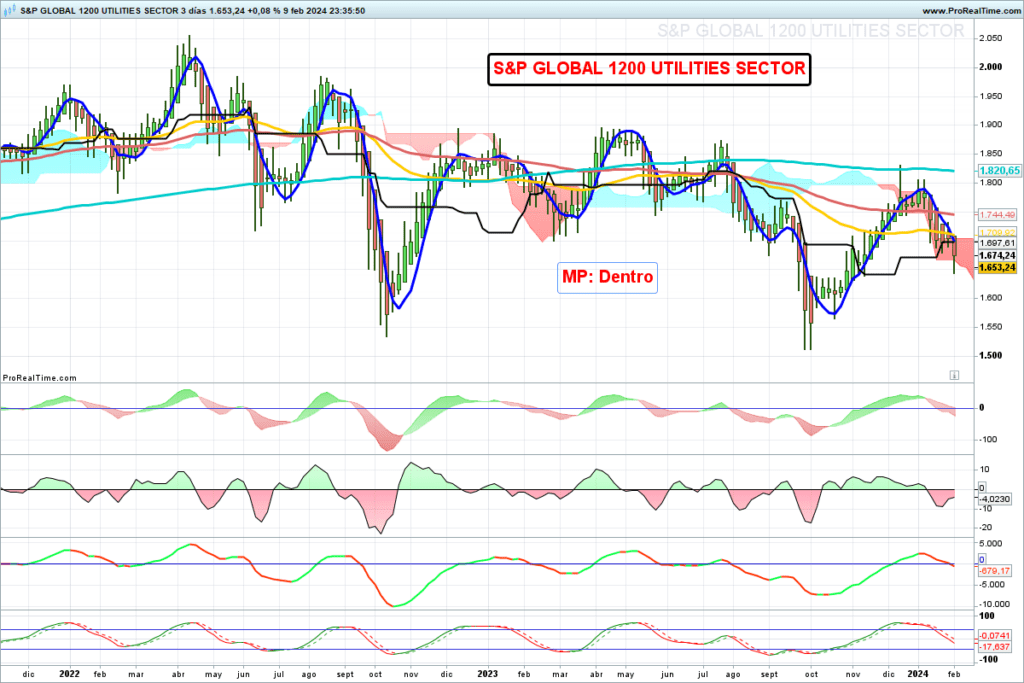Select the 2023 year label on the time axis
Viewport: 1024px width, 683px height.
pyautogui.click(x=487, y=674)
